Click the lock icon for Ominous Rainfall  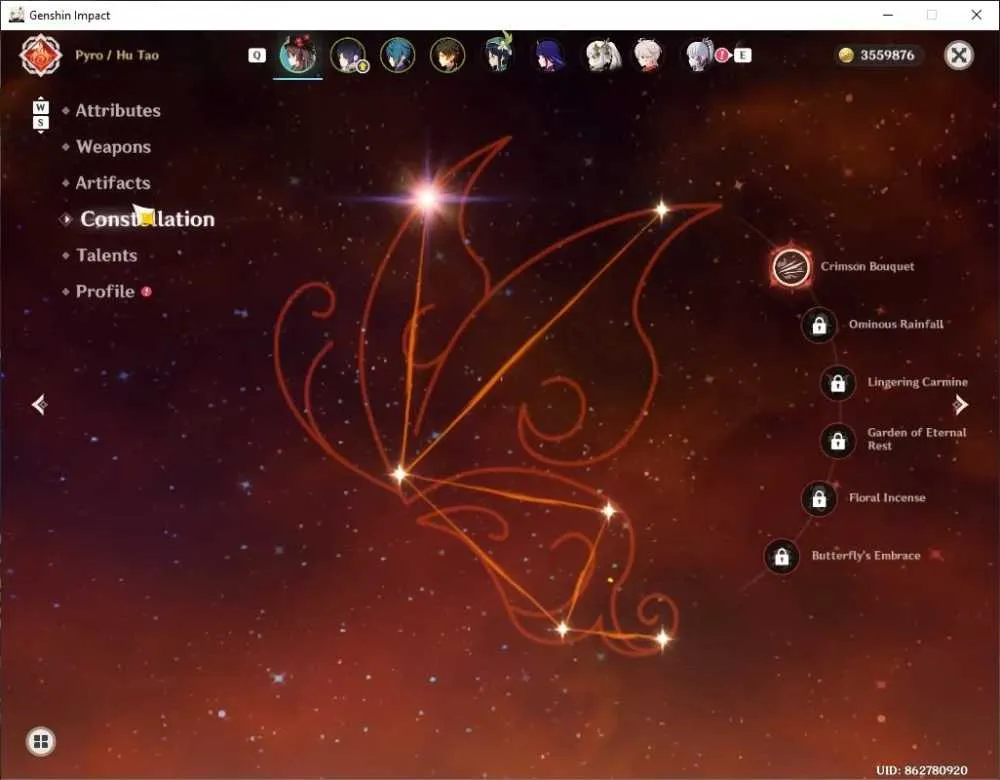819,325
